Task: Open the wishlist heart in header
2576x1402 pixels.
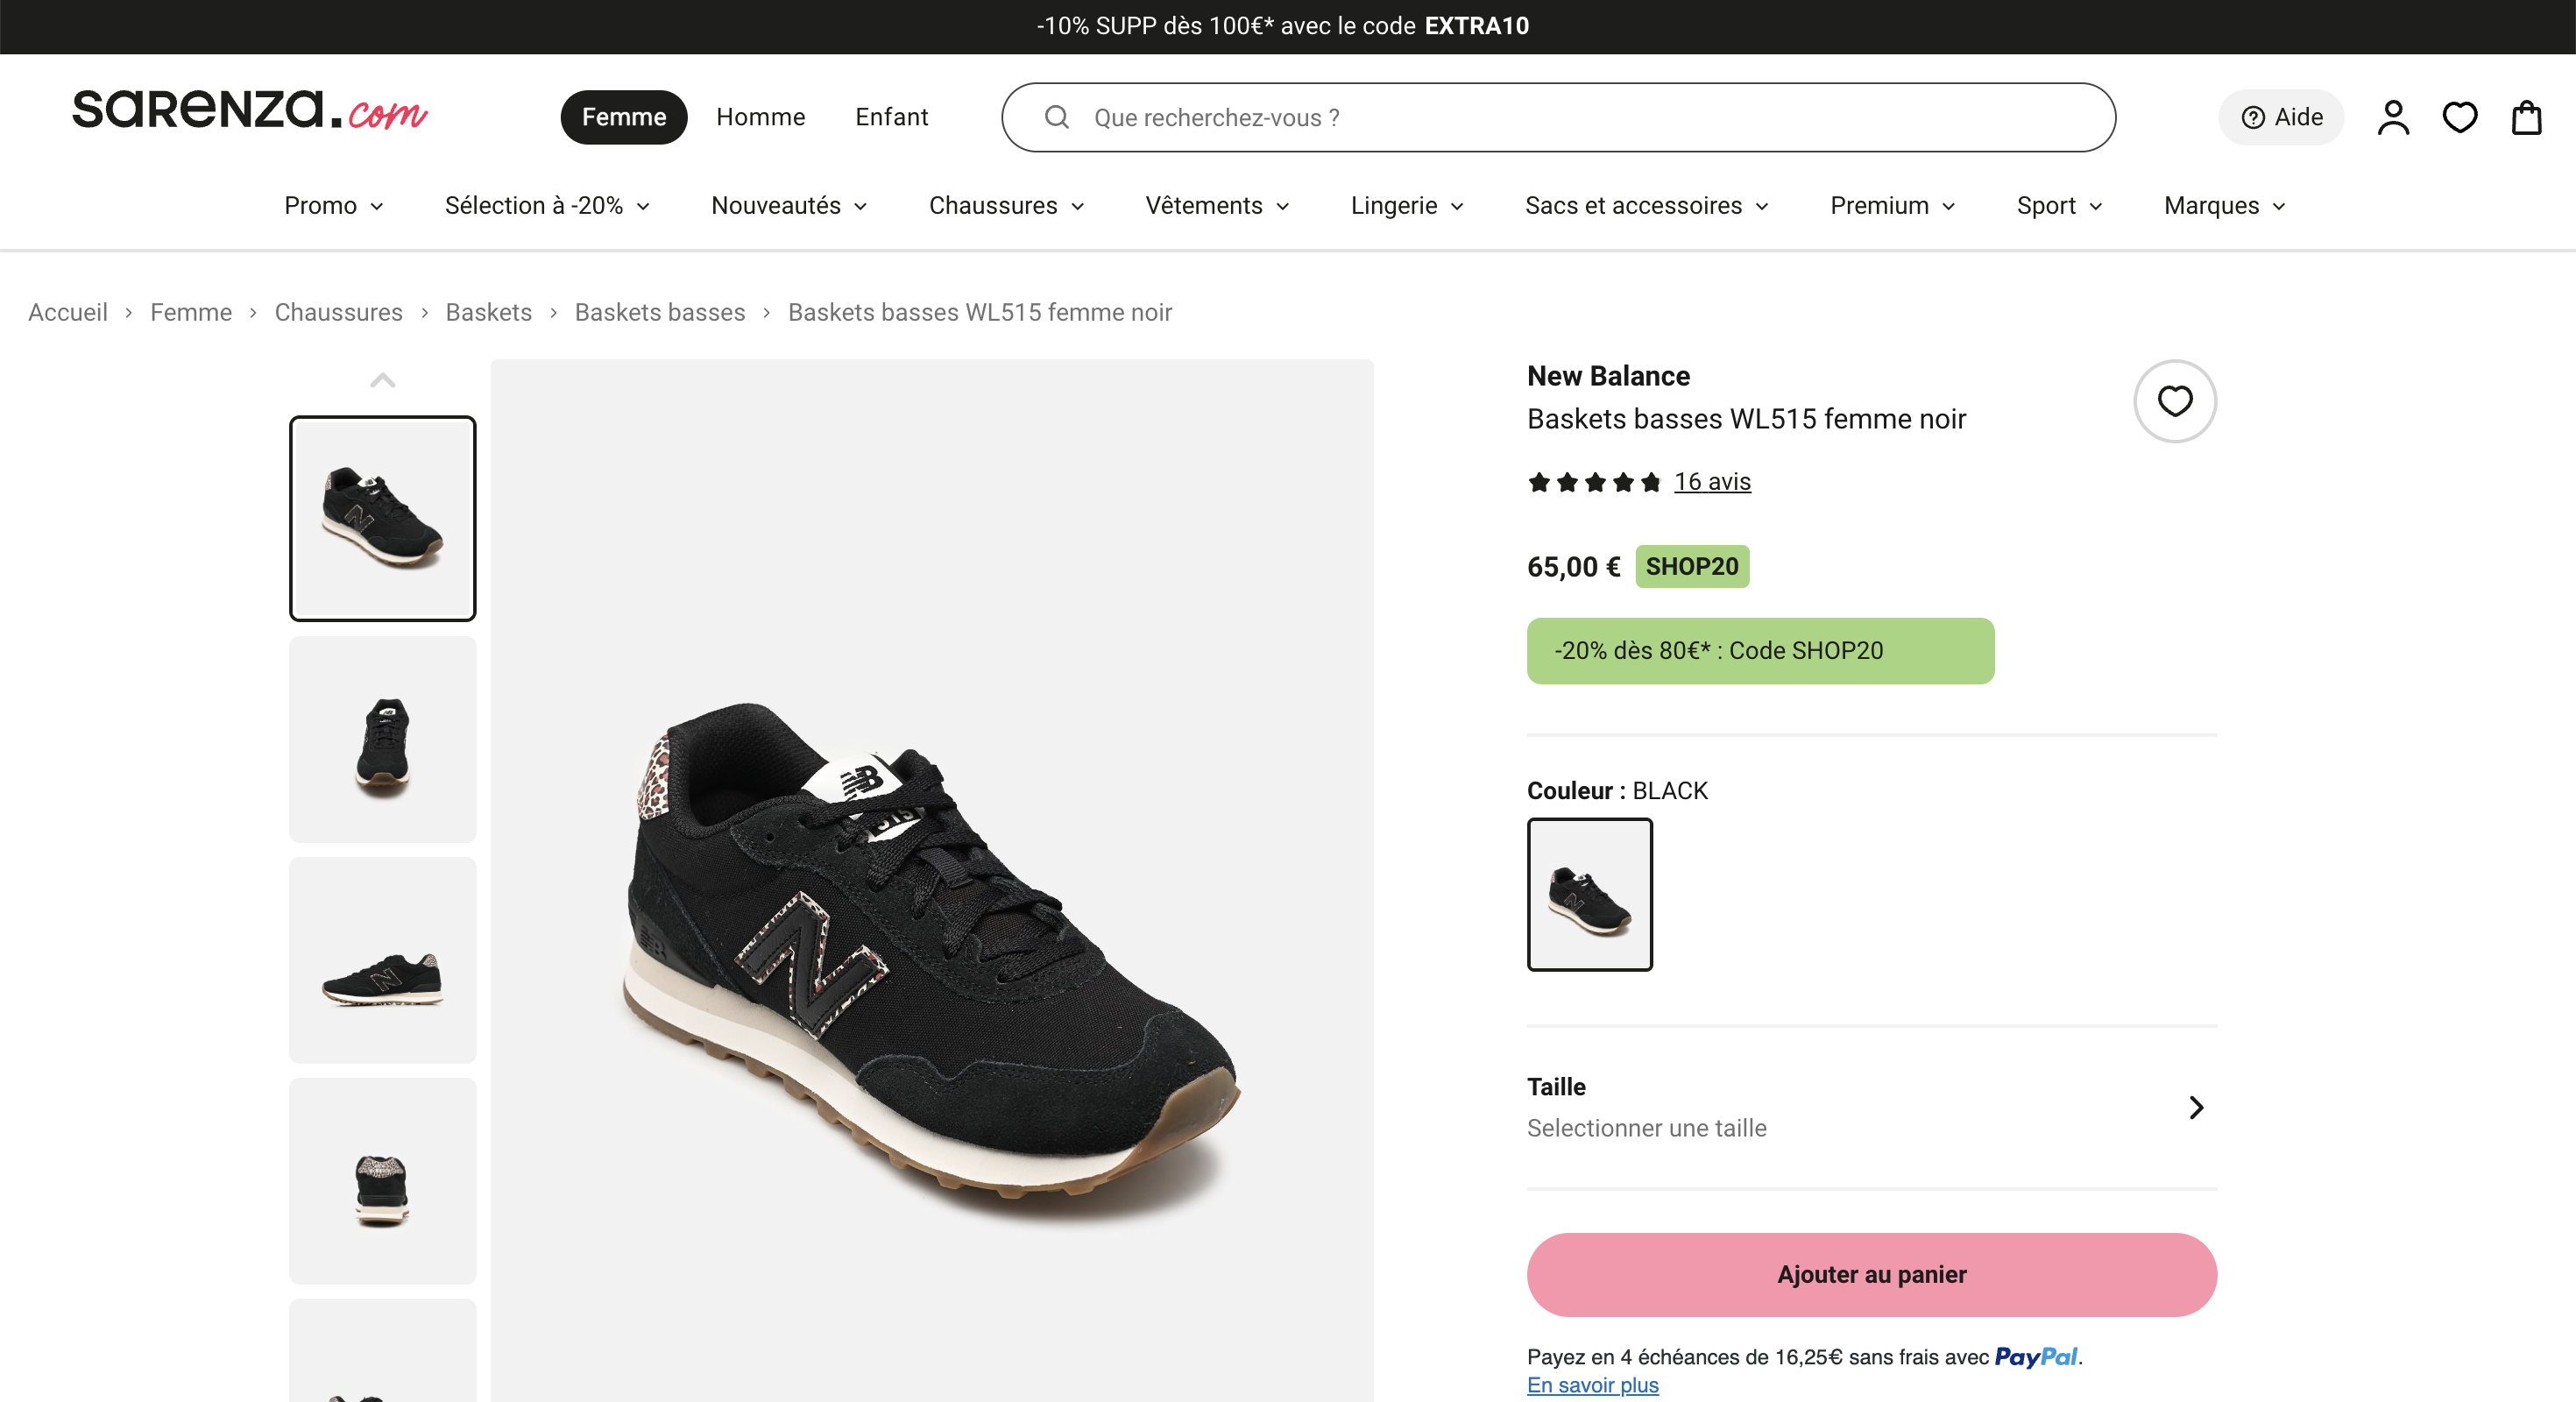Action: tap(2459, 117)
